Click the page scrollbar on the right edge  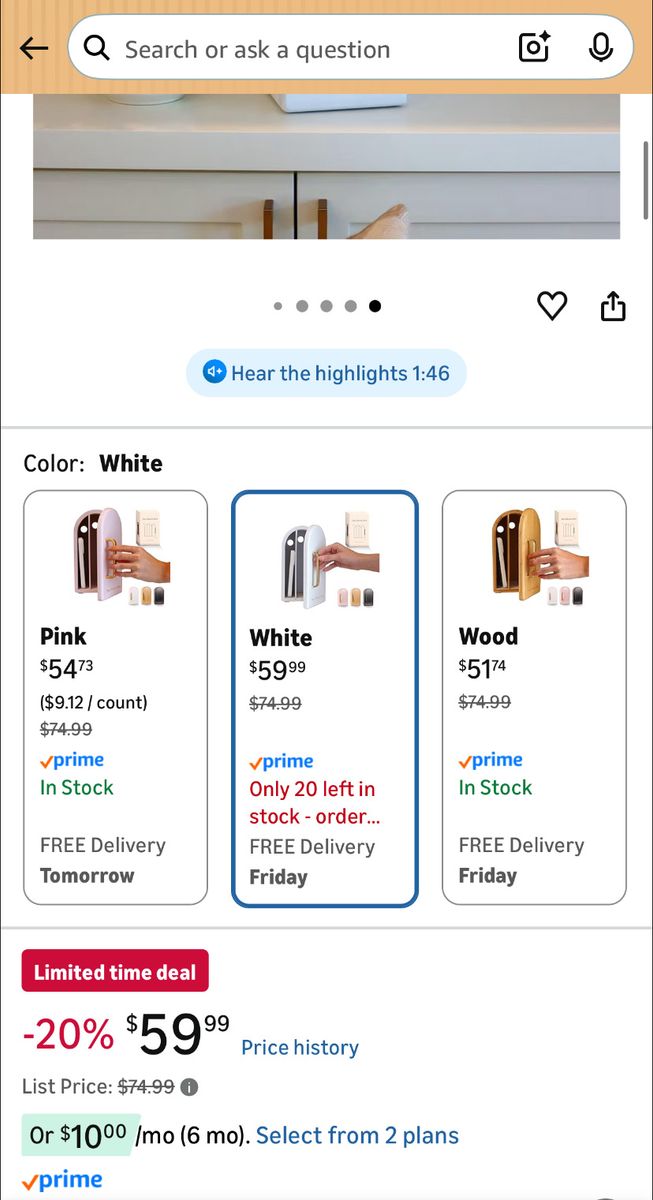646,180
